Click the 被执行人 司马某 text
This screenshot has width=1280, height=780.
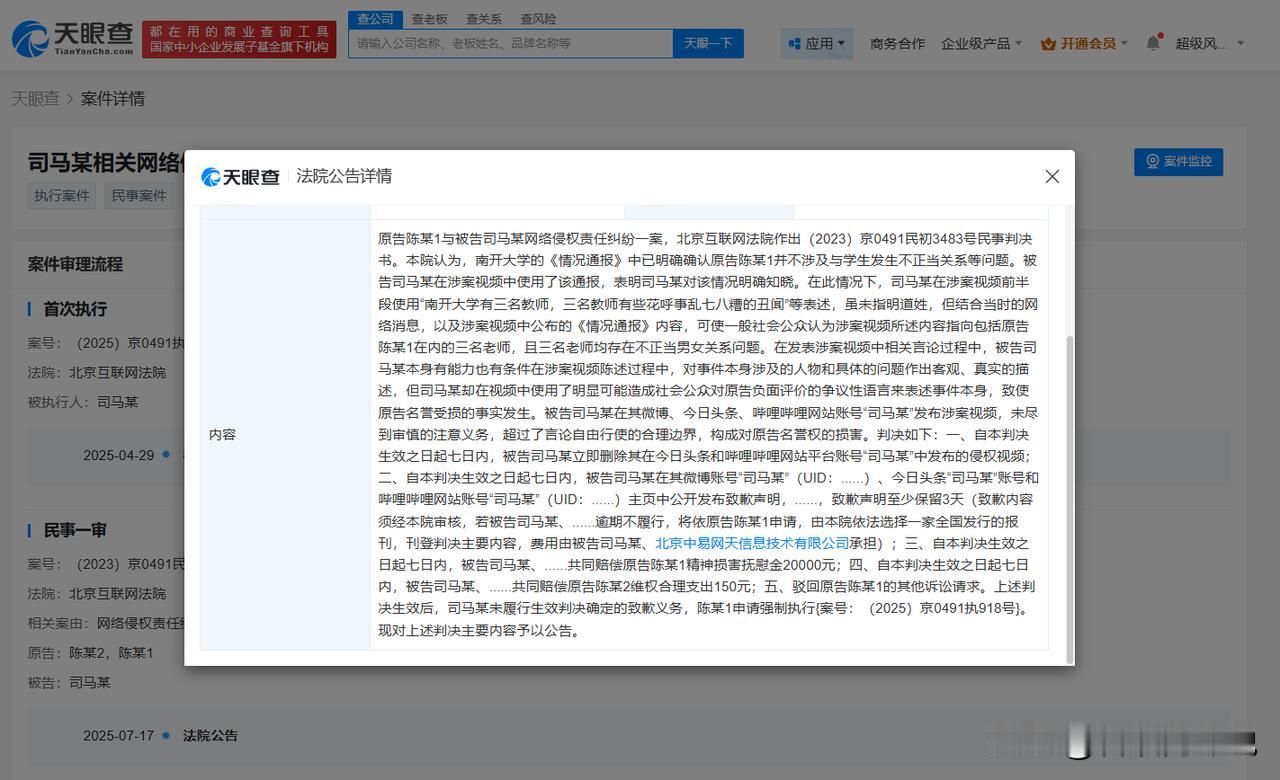pyautogui.click(x=83, y=402)
